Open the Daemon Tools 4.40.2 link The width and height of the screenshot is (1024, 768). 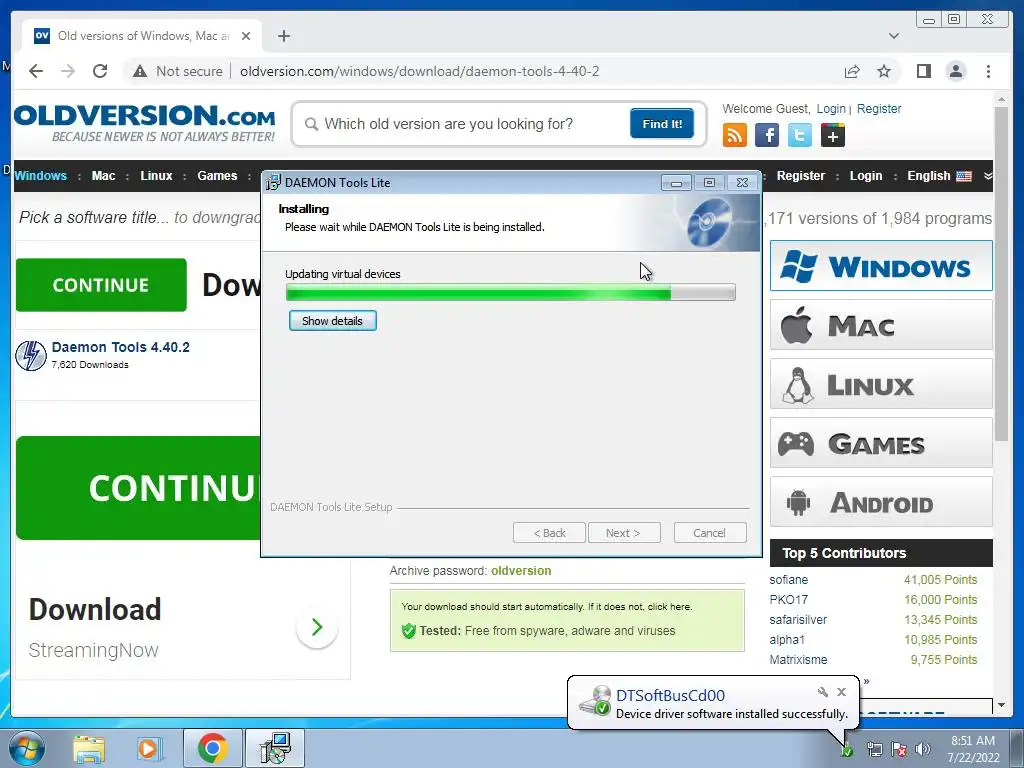tap(121, 347)
